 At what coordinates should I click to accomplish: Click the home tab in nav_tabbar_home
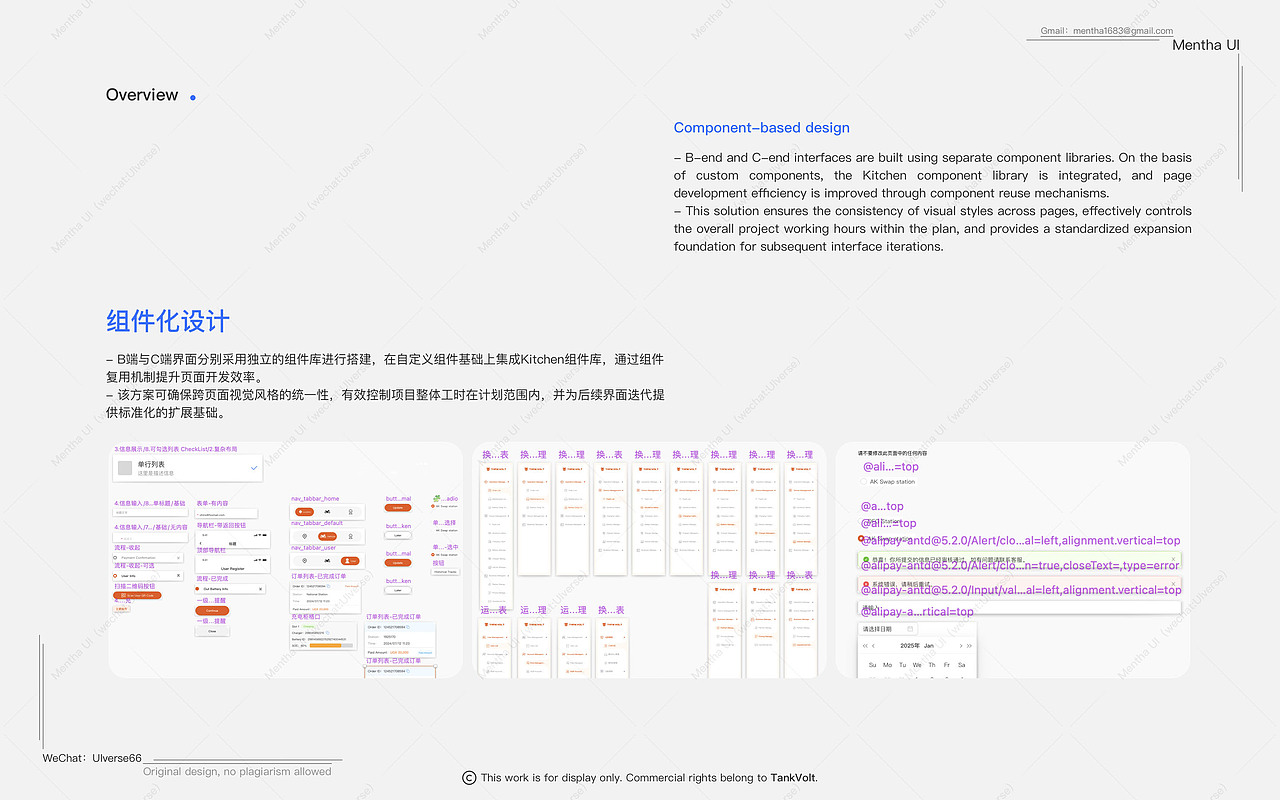tap(304, 512)
